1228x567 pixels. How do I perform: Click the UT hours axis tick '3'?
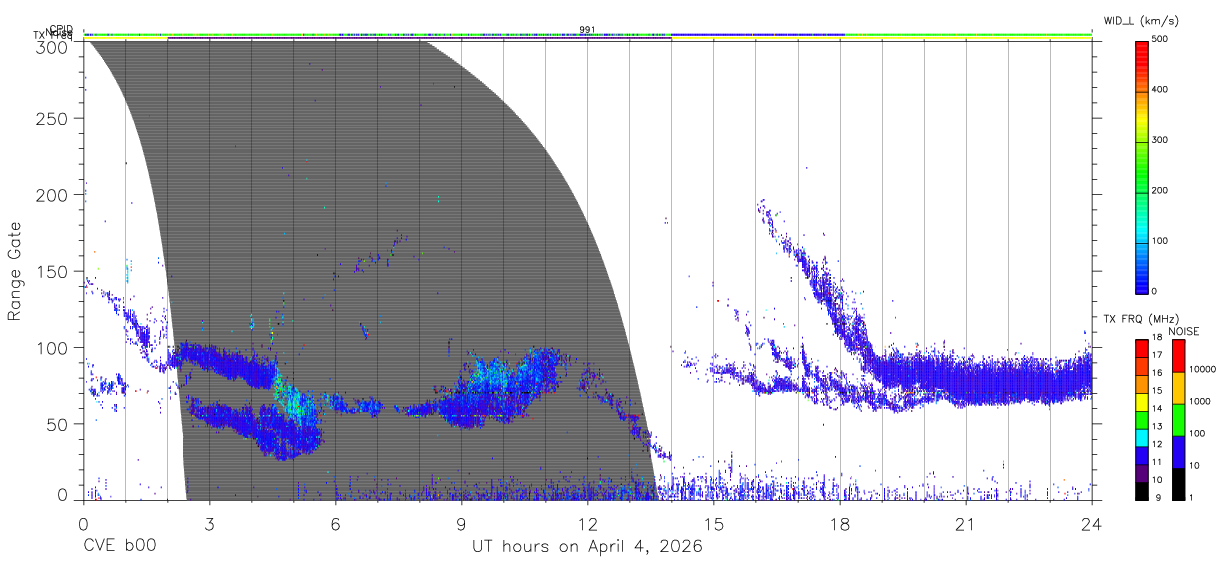(209, 524)
